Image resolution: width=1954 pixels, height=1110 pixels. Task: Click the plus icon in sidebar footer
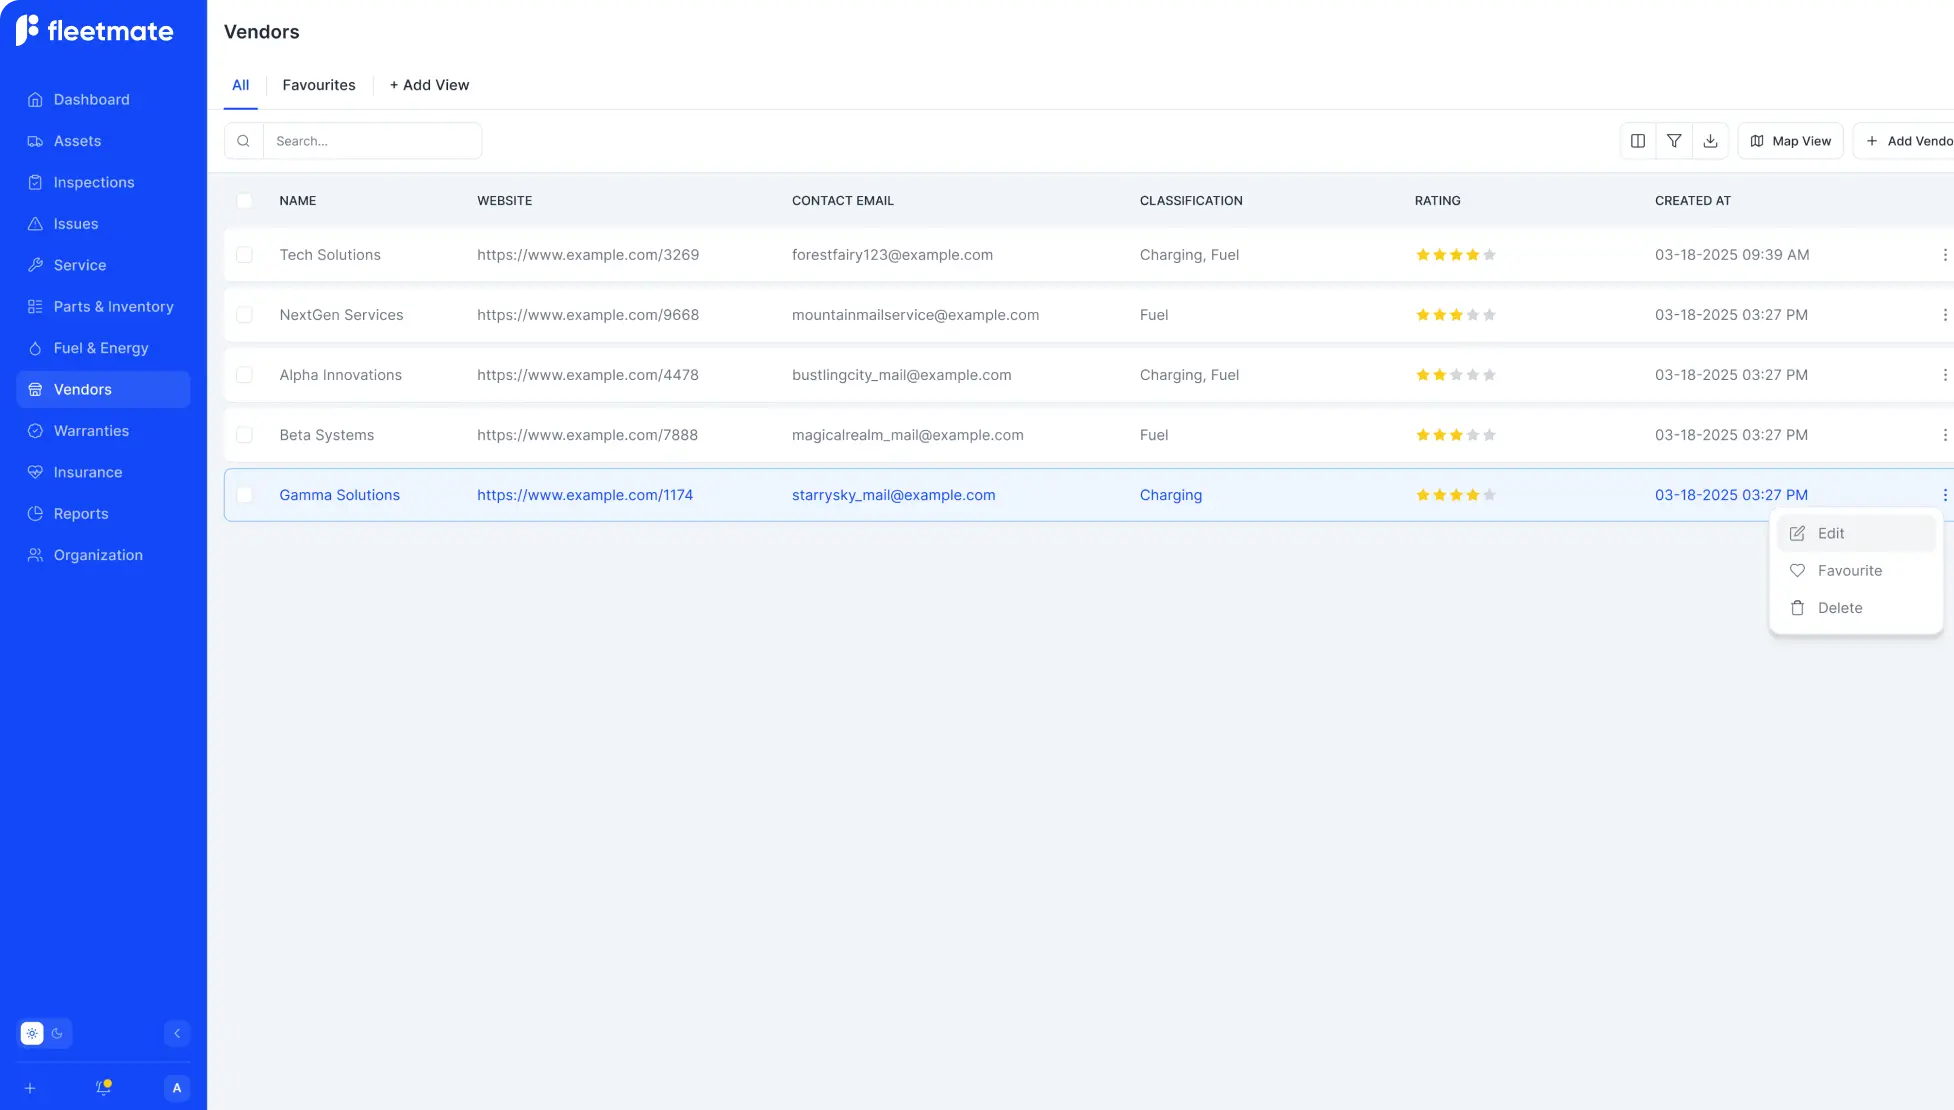pyautogui.click(x=30, y=1088)
